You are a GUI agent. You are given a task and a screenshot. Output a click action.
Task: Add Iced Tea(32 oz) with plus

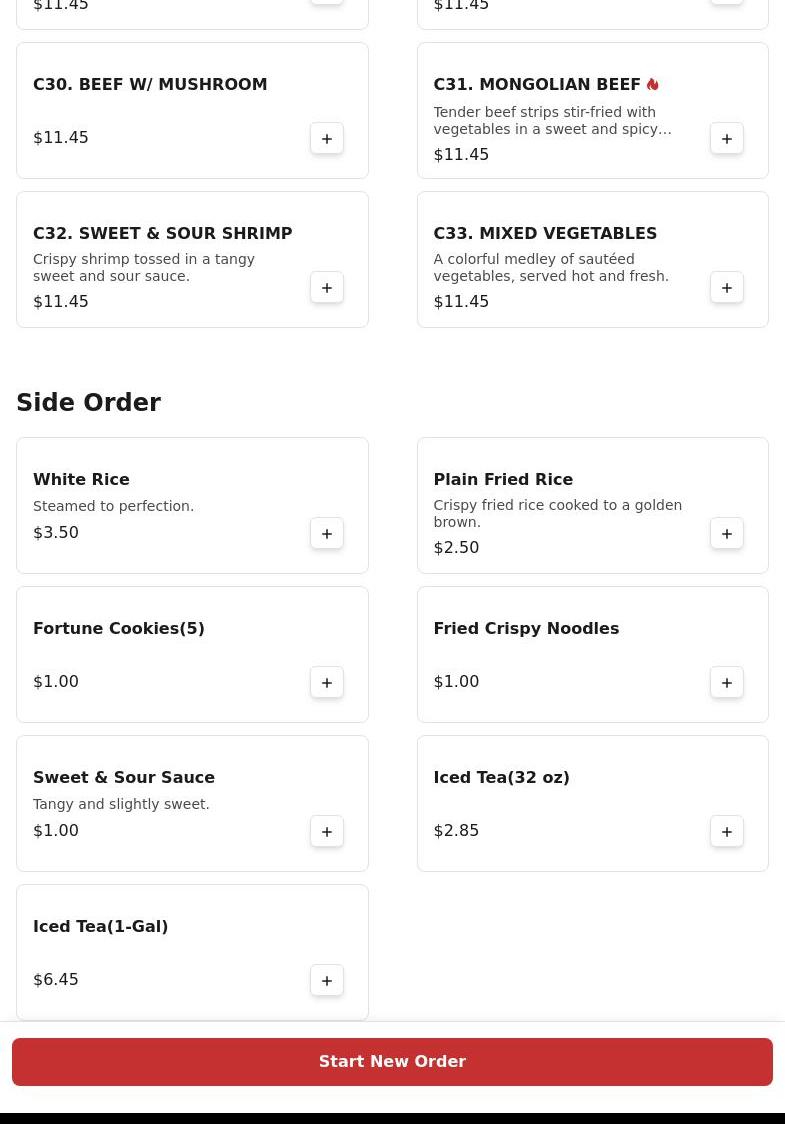727,831
